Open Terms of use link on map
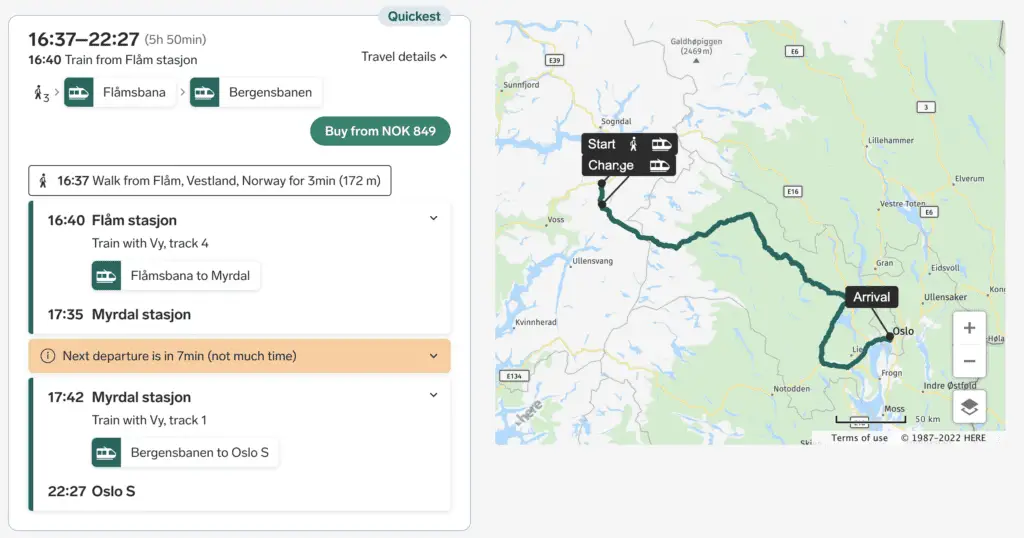The image size is (1024, 538). (x=859, y=438)
